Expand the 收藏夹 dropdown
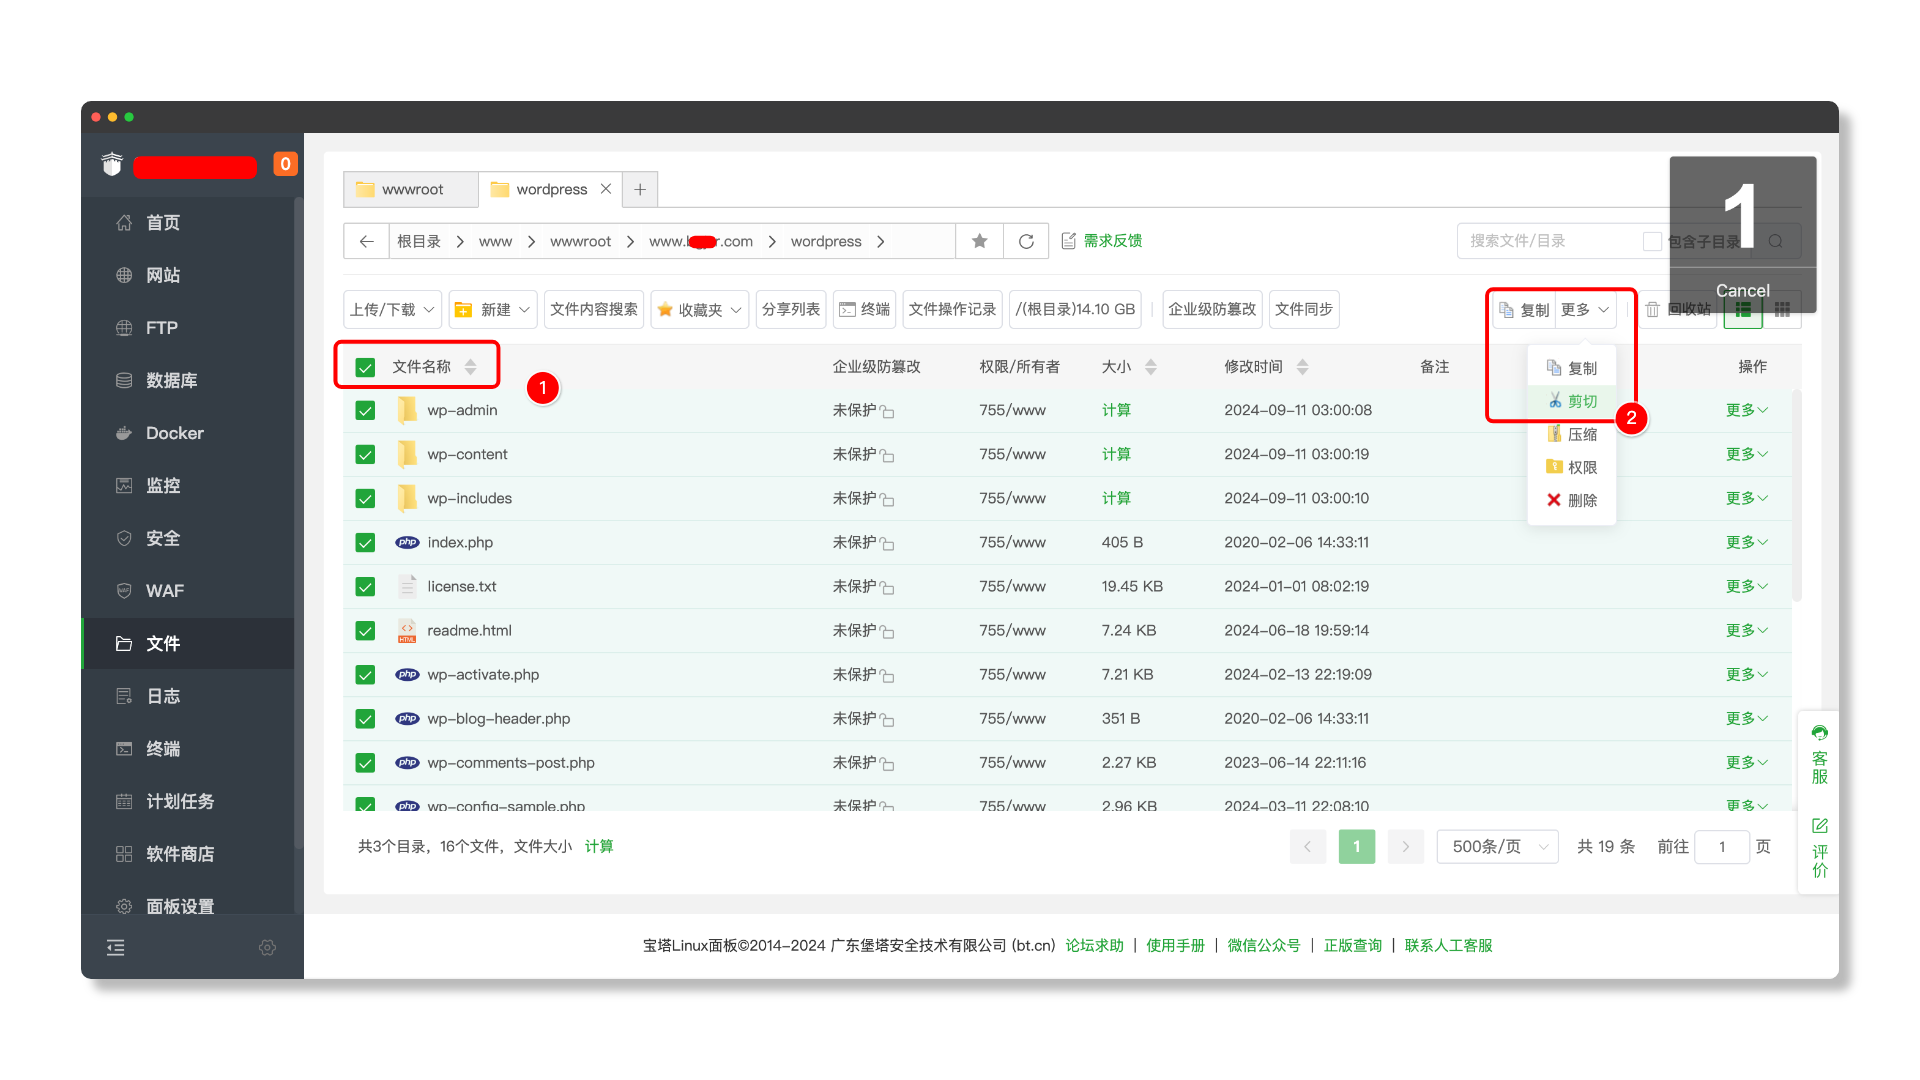The height and width of the screenshot is (1080, 1920). point(700,310)
